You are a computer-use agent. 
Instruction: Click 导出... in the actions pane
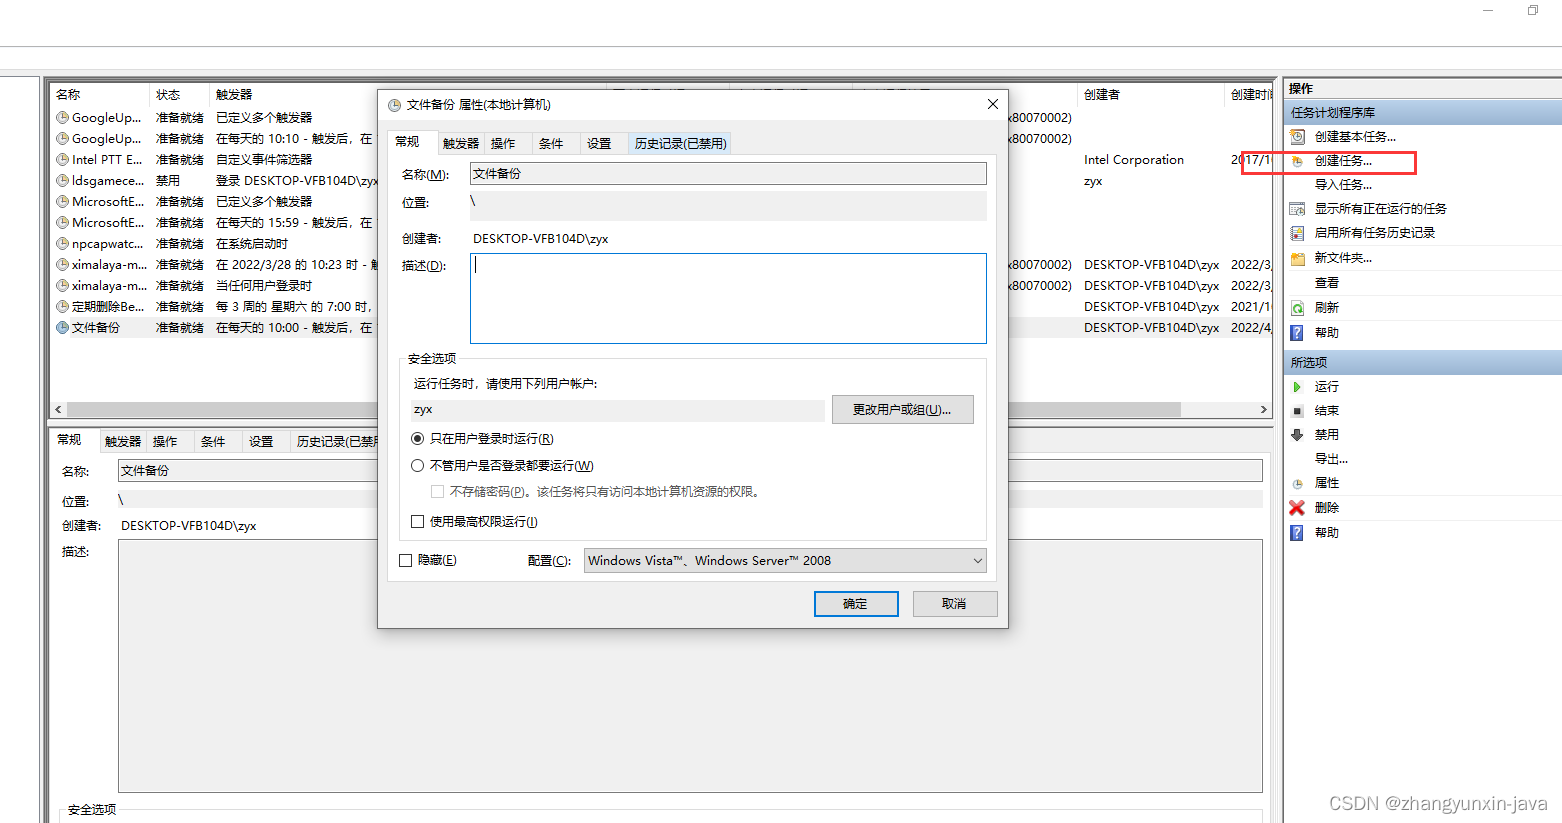coord(1331,458)
